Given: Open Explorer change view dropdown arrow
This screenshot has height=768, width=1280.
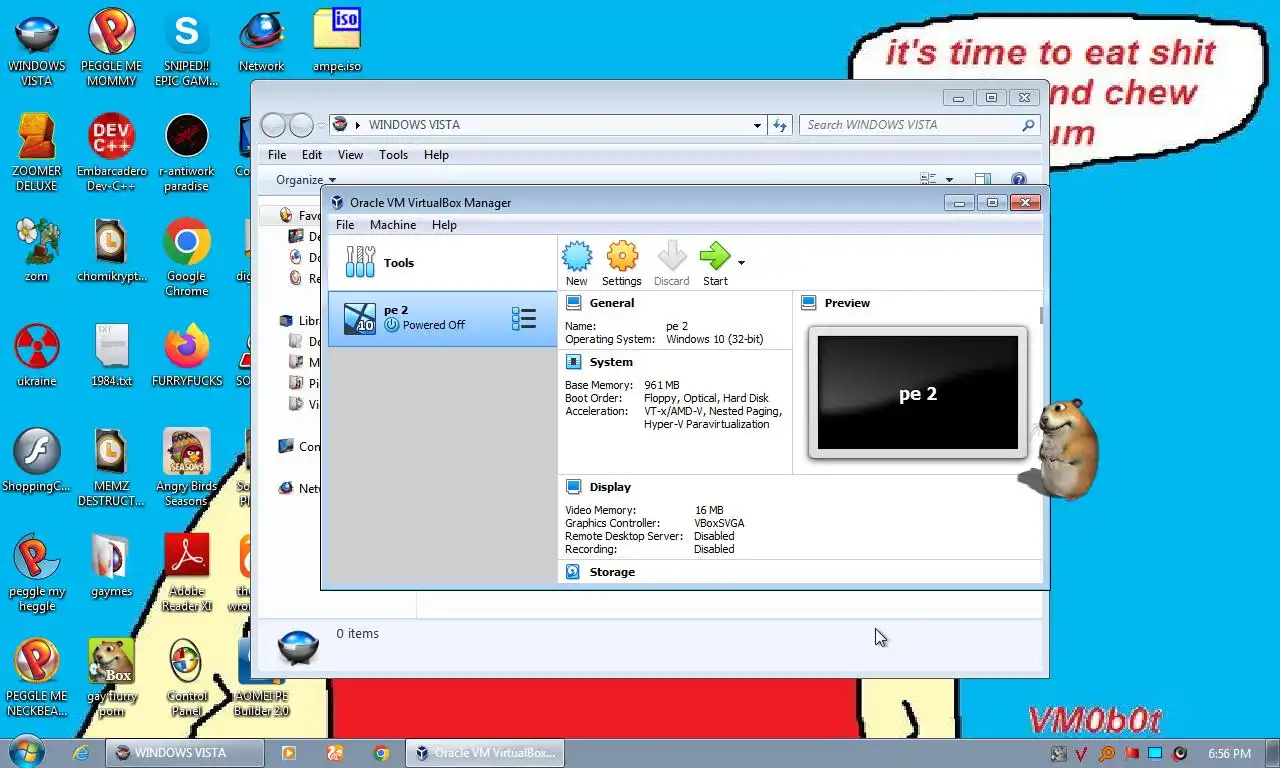Looking at the screenshot, I should click(x=949, y=180).
